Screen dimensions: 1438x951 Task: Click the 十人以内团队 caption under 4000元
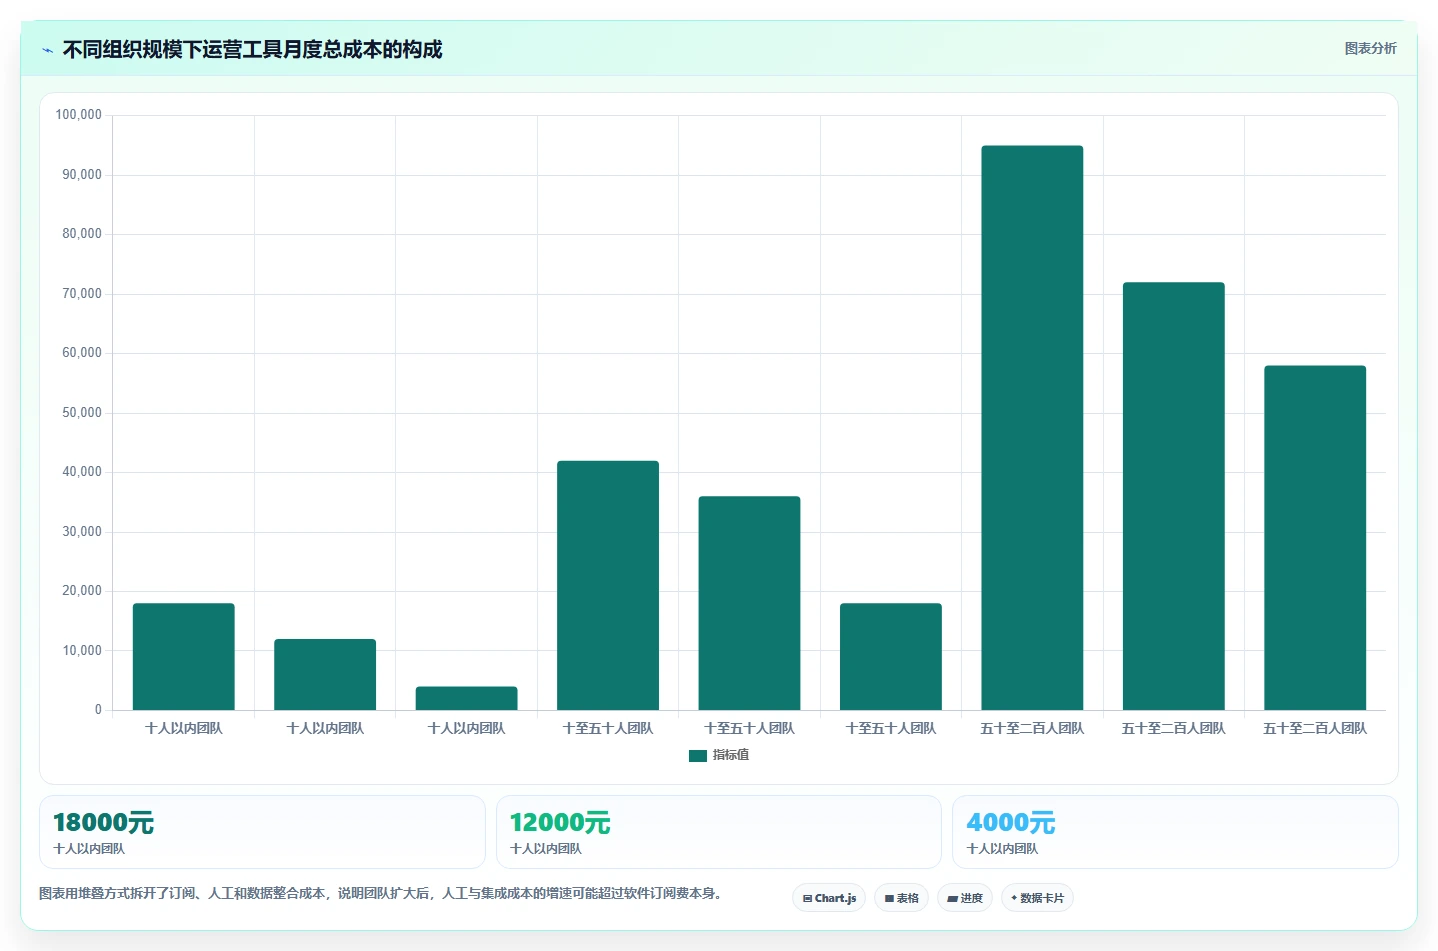[x=1002, y=849]
